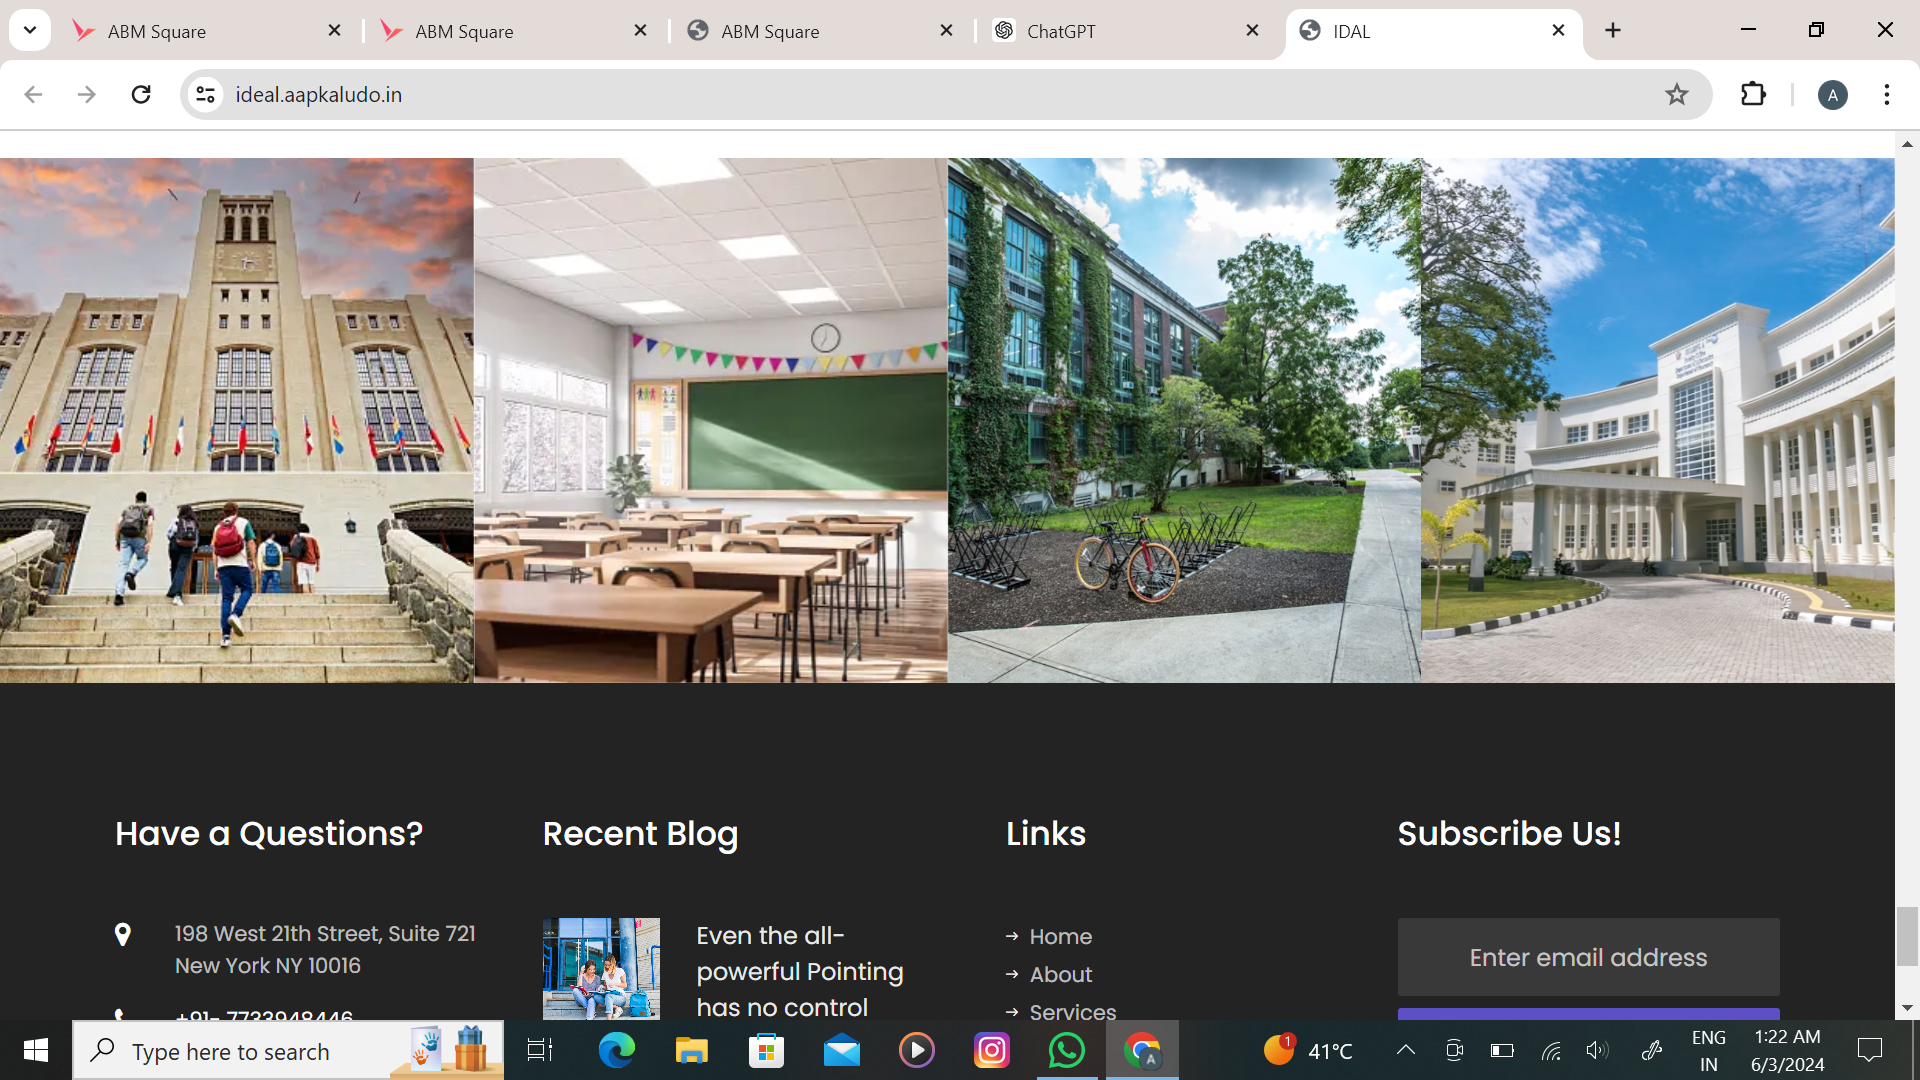
Task: Open the recent blog post thumbnail
Action: [601, 968]
